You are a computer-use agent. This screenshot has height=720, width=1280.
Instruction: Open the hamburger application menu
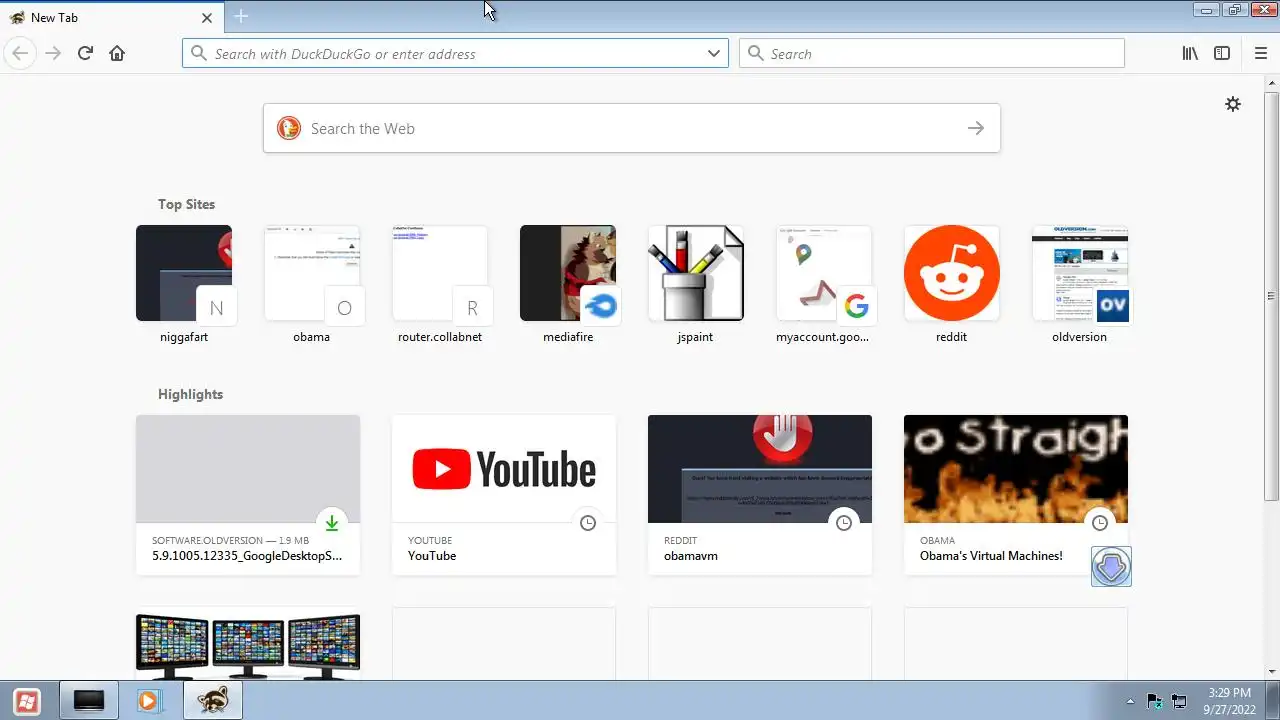[x=1261, y=53]
